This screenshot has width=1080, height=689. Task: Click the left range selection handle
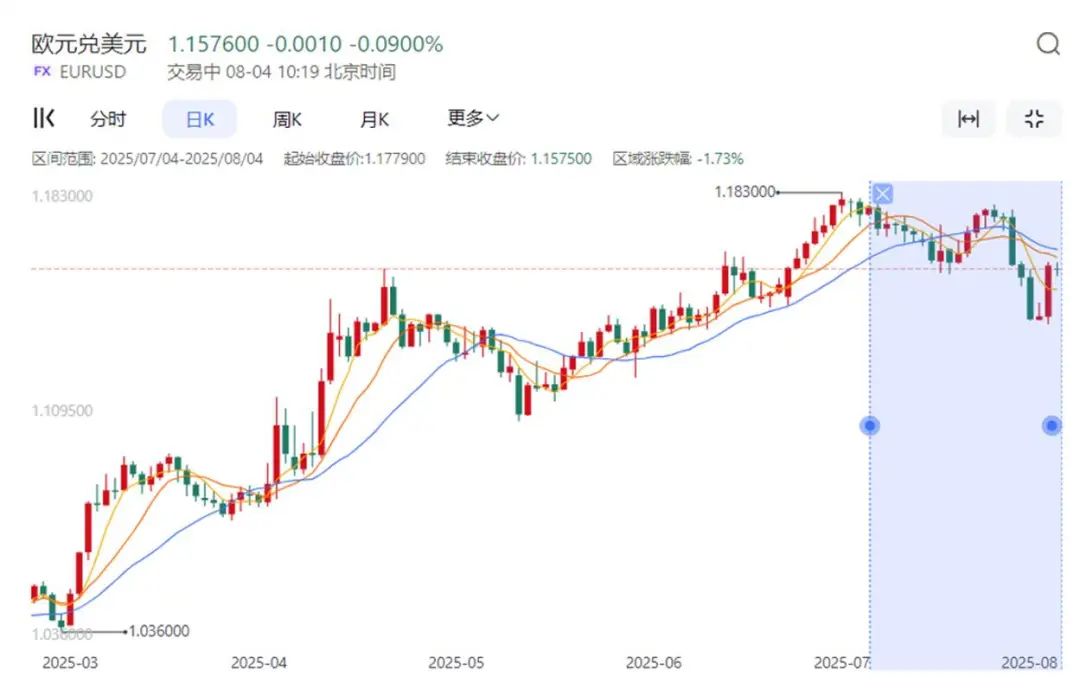(870, 426)
